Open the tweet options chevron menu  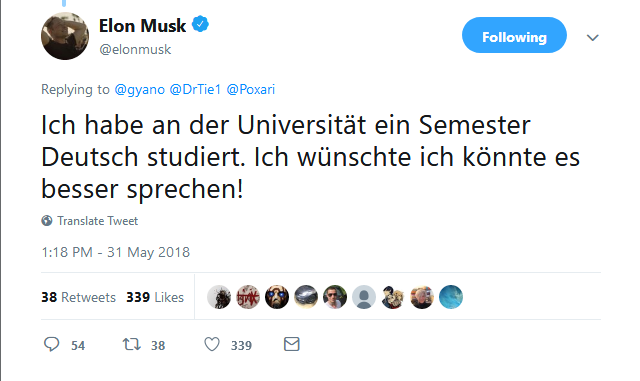(x=592, y=38)
